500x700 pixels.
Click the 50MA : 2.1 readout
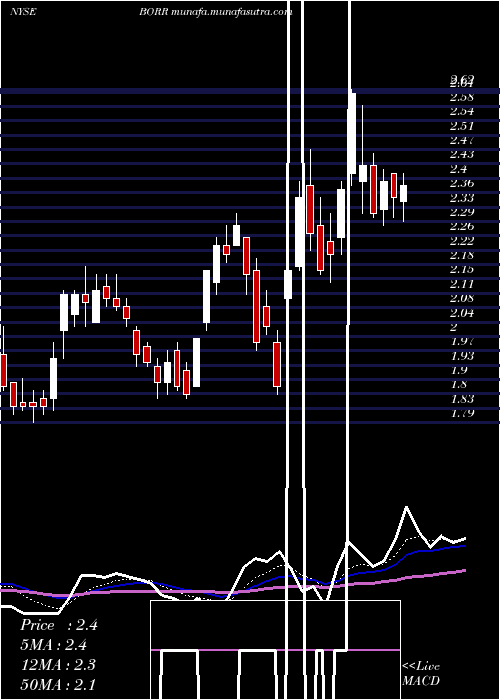[58, 684]
